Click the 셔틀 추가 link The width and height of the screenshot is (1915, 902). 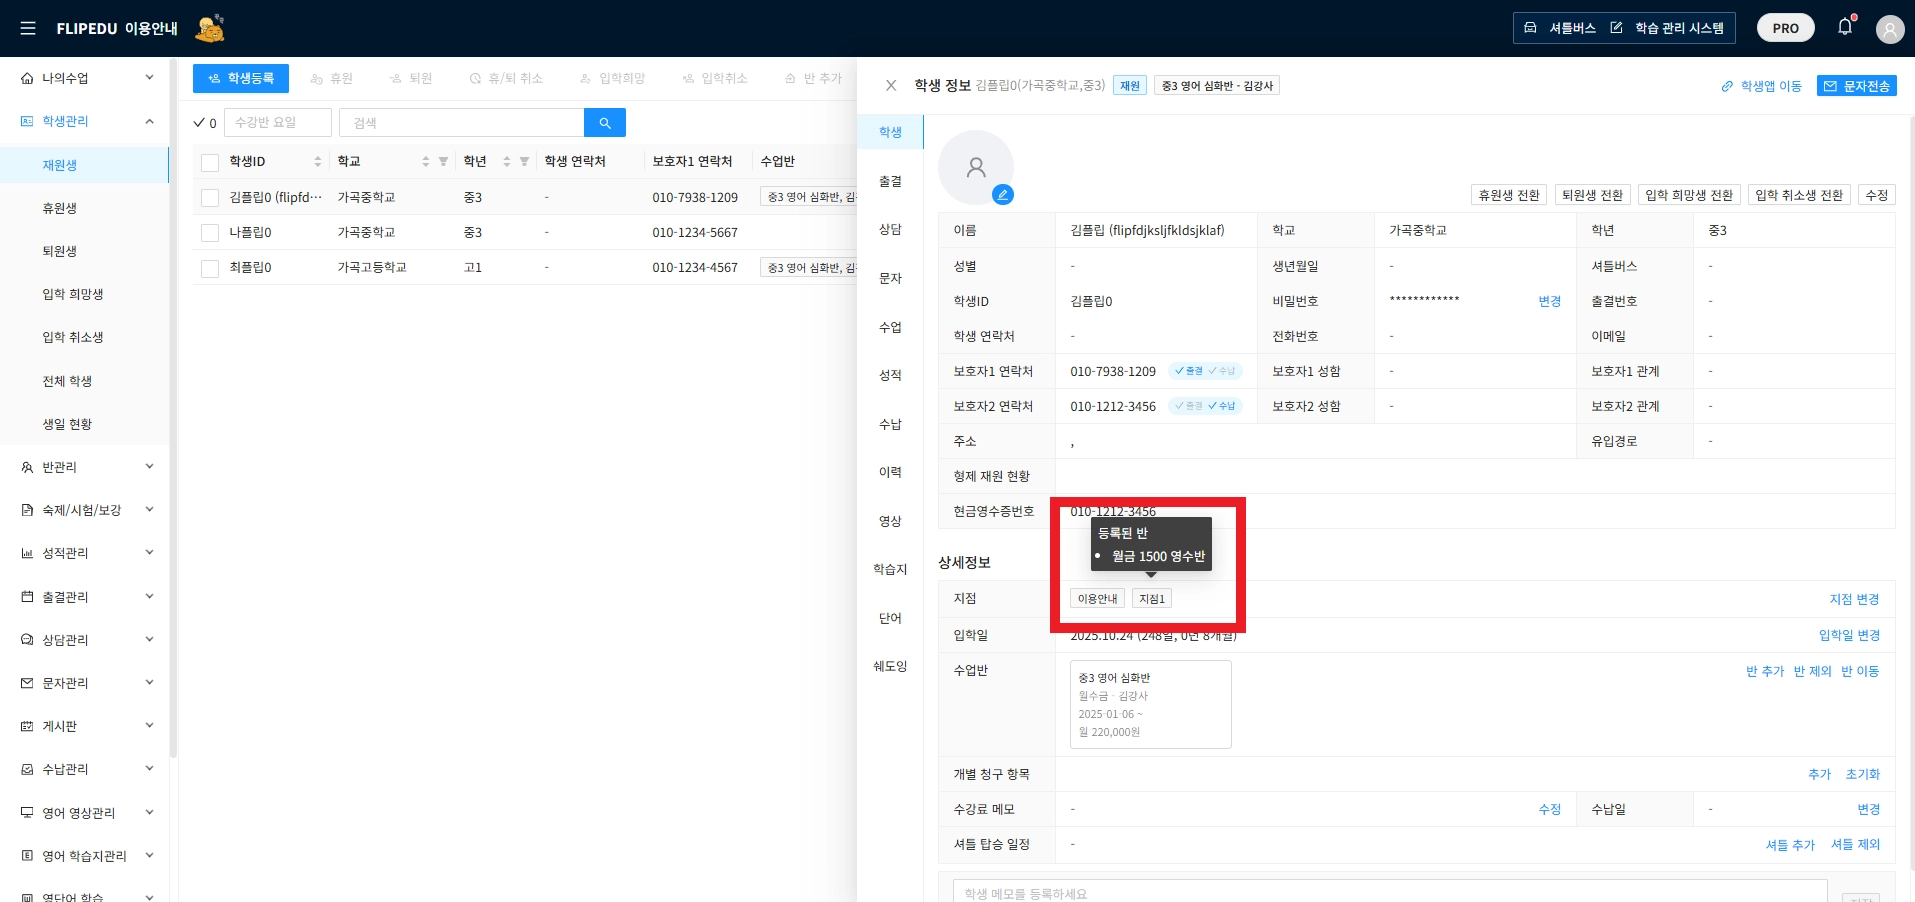coord(1790,845)
